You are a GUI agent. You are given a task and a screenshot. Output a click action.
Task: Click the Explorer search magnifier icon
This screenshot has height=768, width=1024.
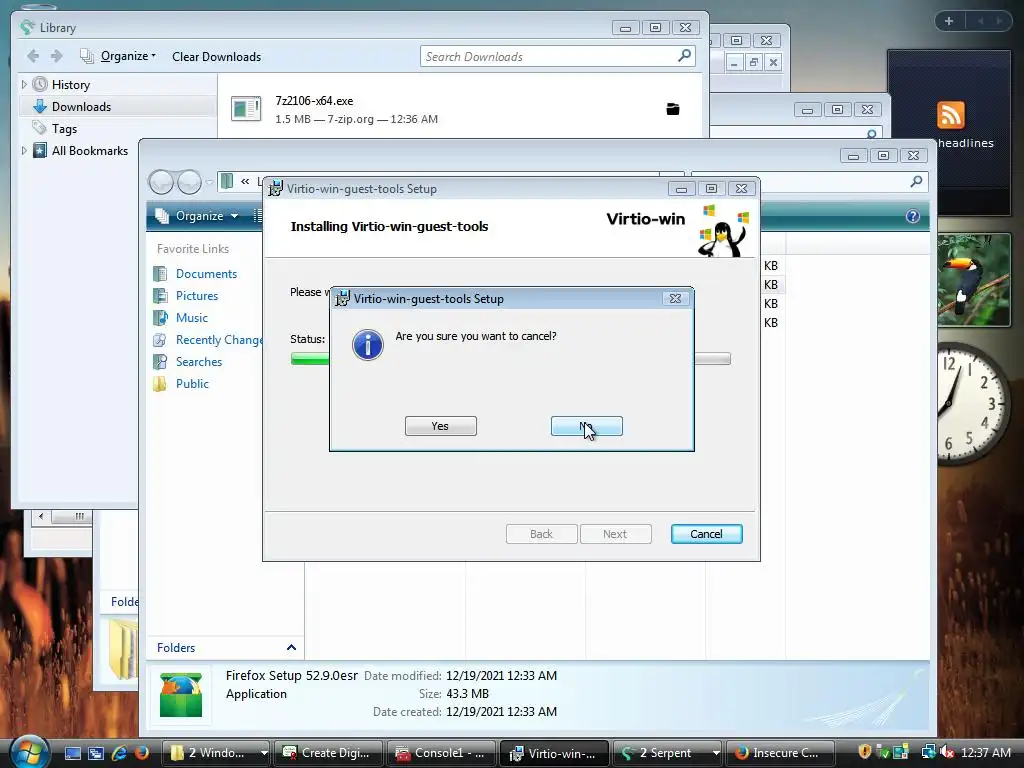tap(916, 182)
